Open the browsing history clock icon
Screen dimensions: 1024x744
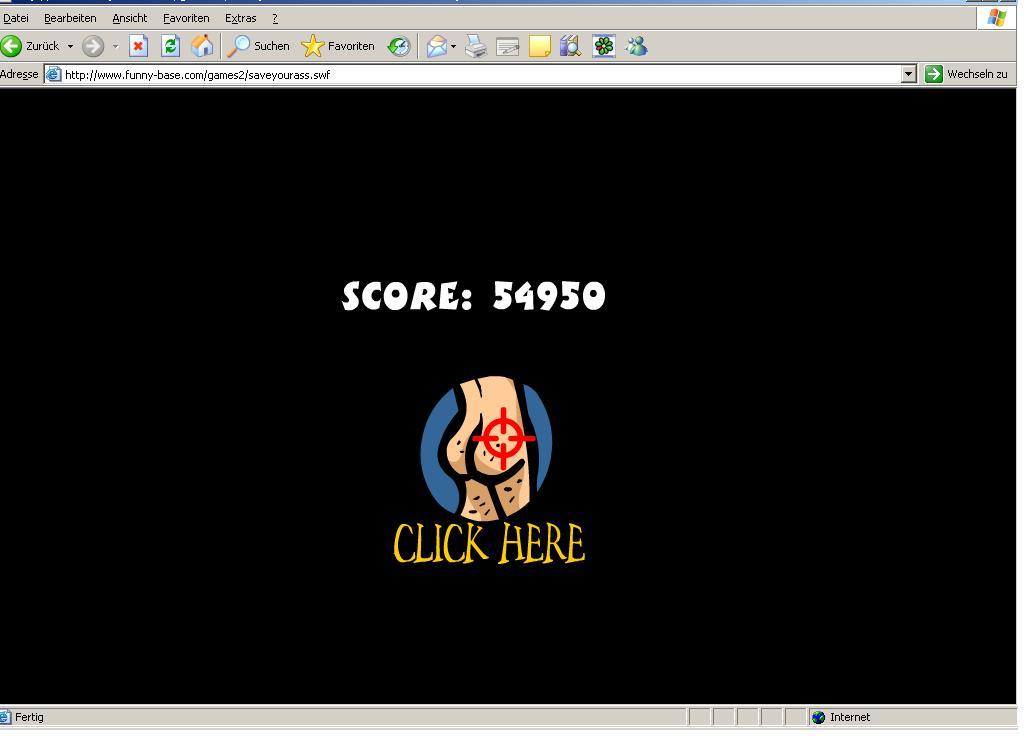[x=399, y=46]
